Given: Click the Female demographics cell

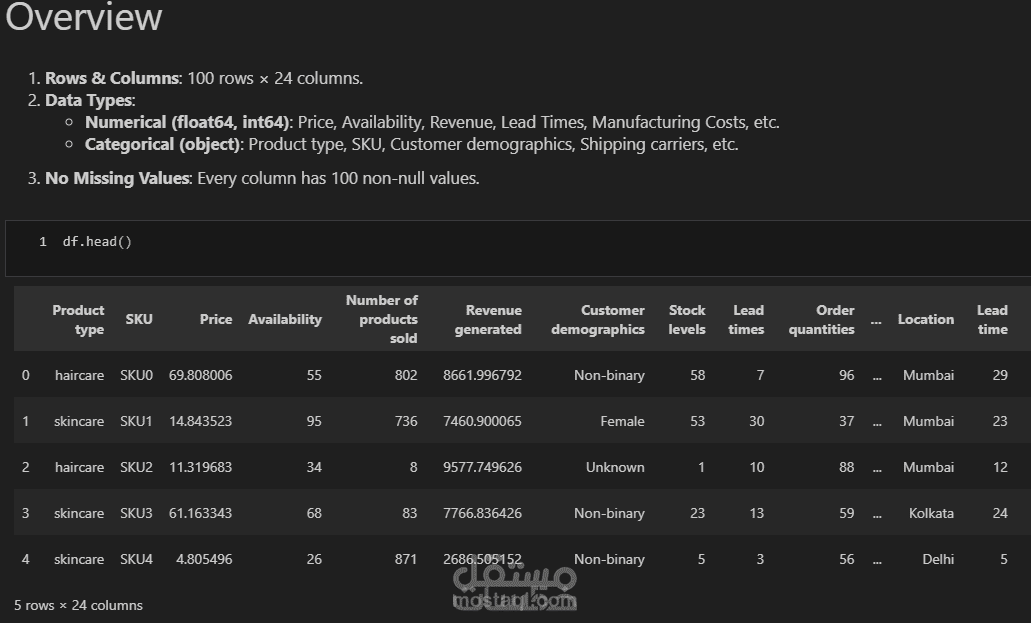Looking at the screenshot, I should tap(622, 421).
